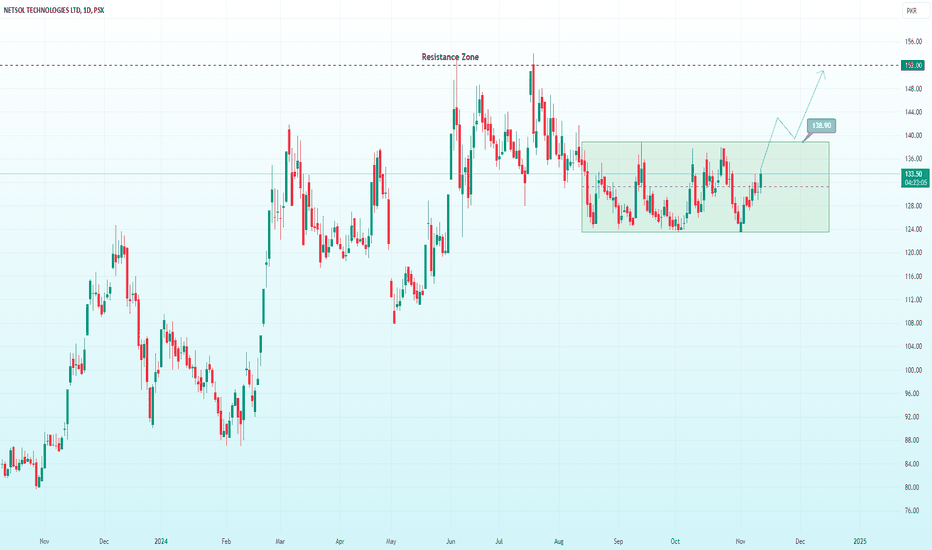Click the May label on time axis
Viewport: 932px width, 550px height.
391,542
